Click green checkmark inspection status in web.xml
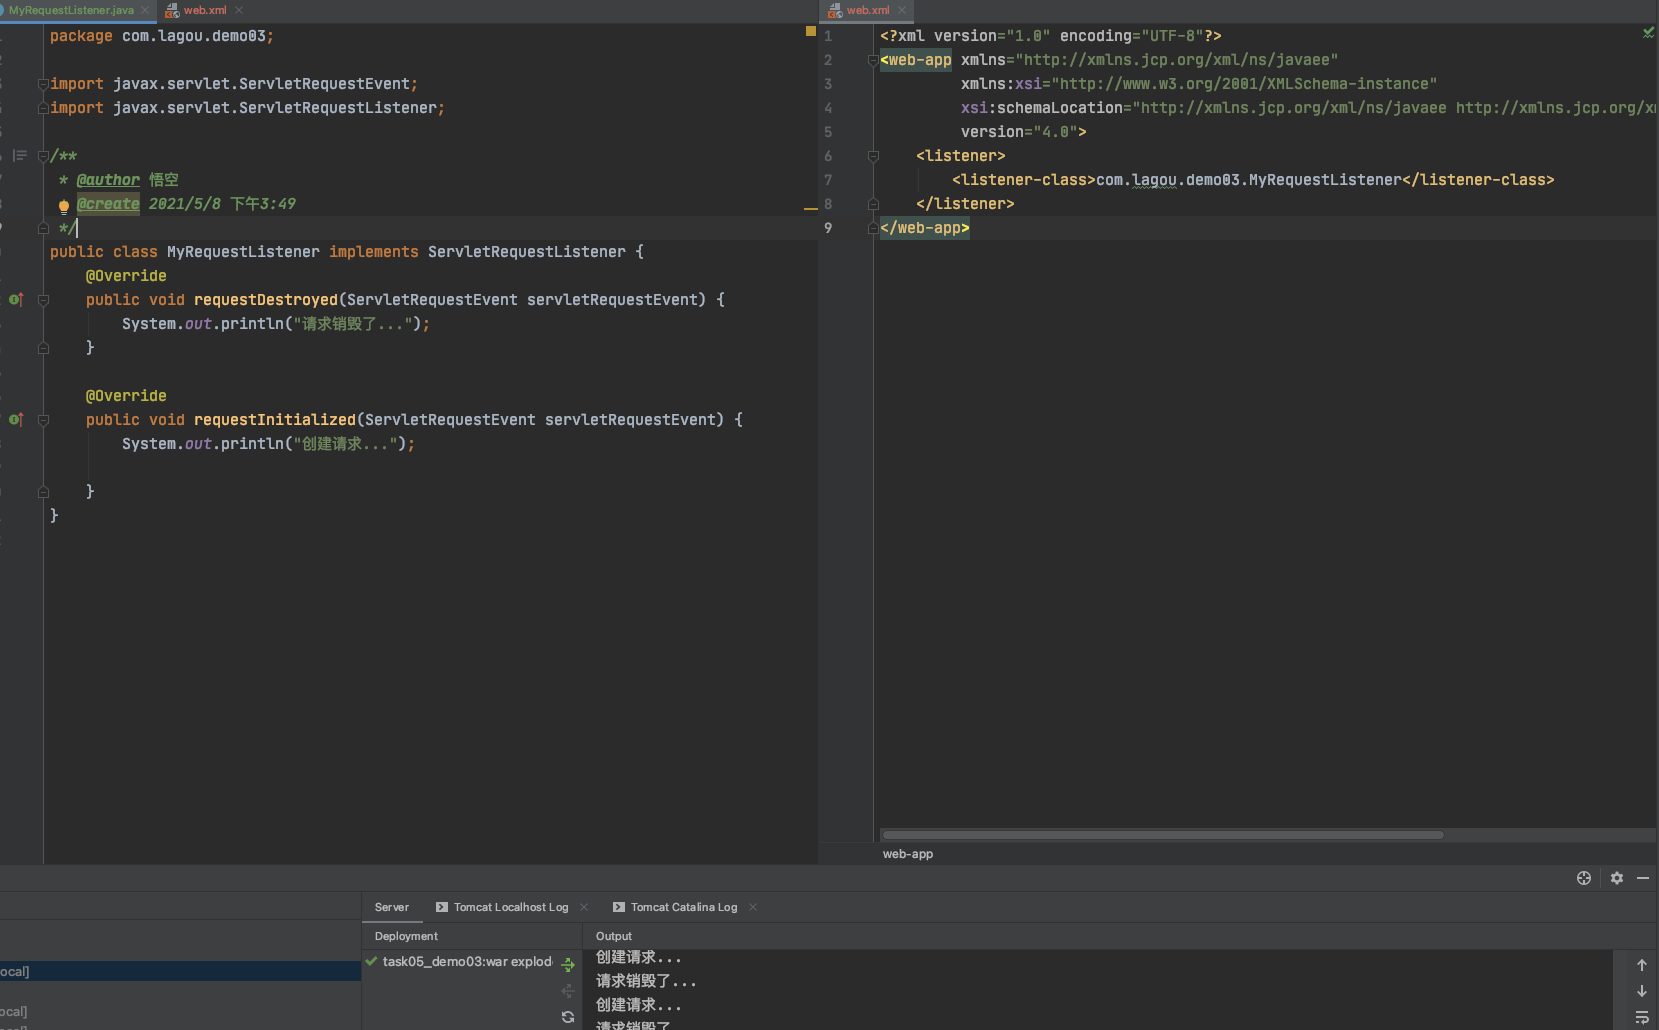Image resolution: width=1659 pixels, height=1030 pixels. tap(1648, 33)
